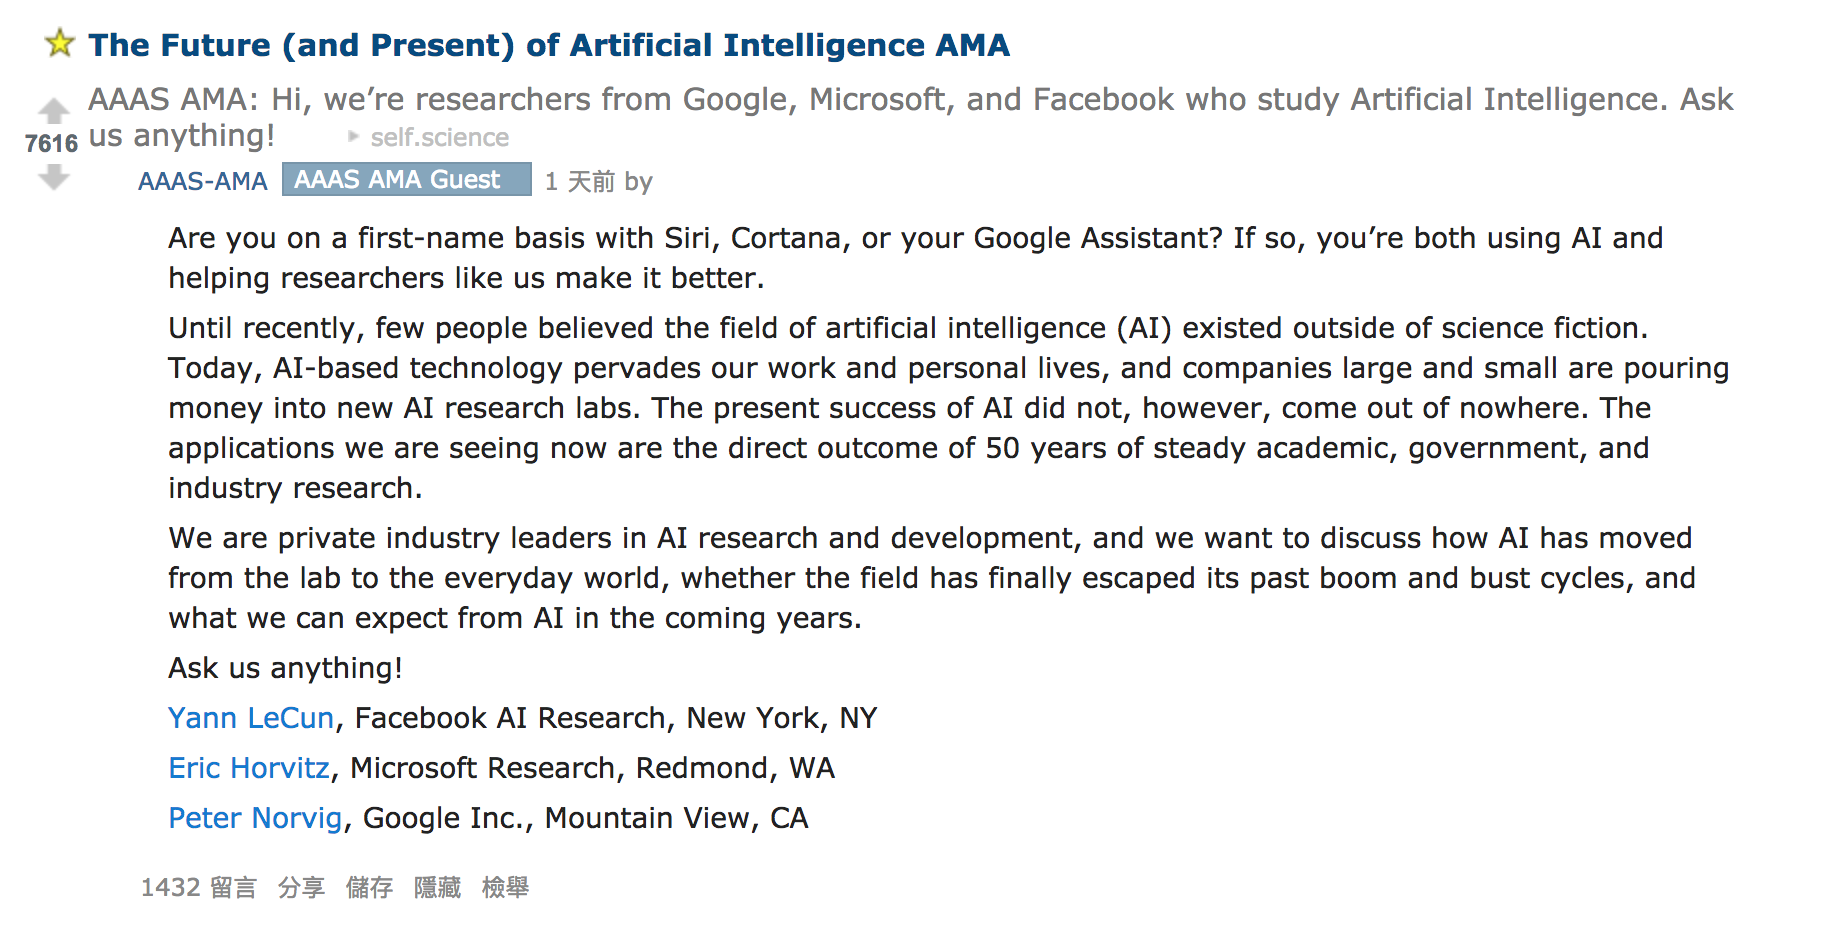Visit the self.science domain link
The width and height of the screenshot is (1826, 944).
coord(440,137)
